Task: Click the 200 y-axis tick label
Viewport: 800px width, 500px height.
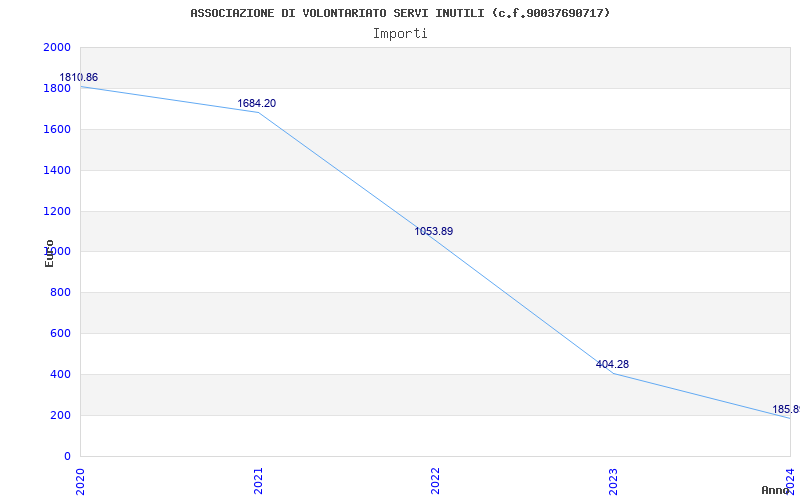Action: [x=60, y=415]
